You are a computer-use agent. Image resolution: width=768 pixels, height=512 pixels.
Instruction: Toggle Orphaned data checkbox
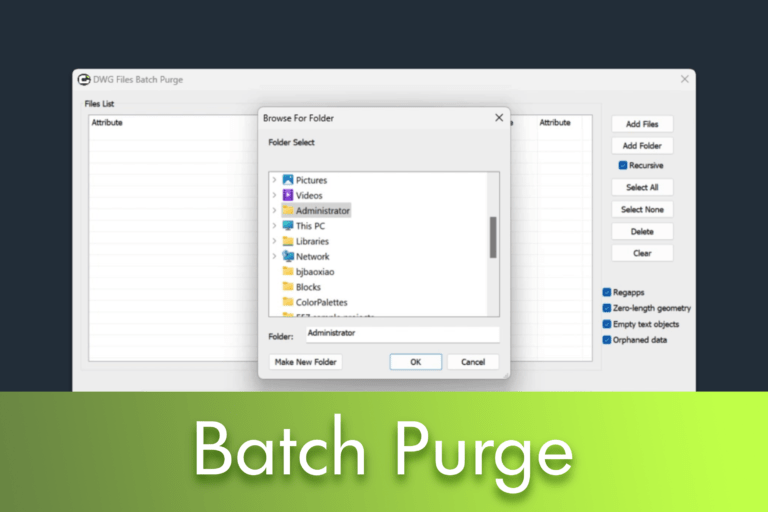click(607, 340)
